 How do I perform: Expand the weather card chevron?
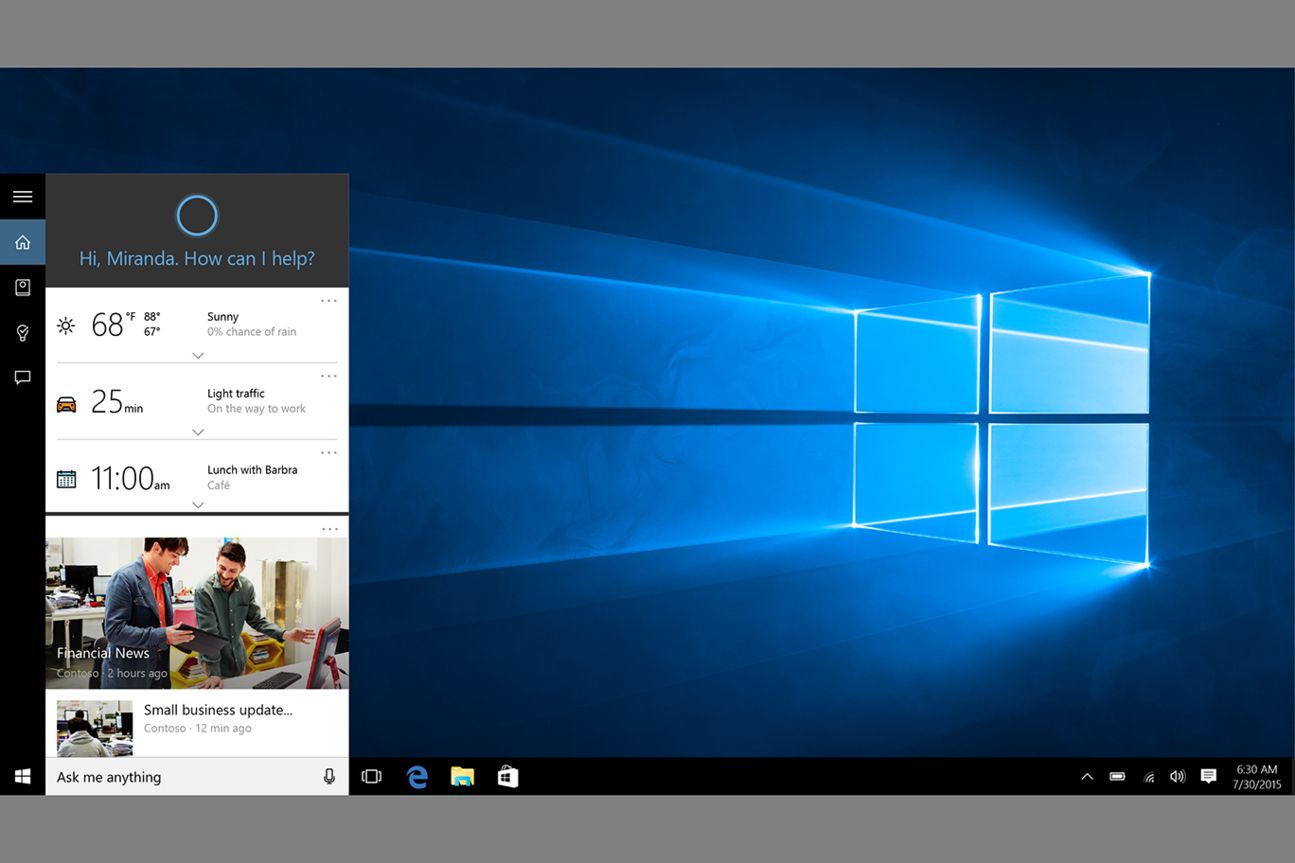[198, 356]
